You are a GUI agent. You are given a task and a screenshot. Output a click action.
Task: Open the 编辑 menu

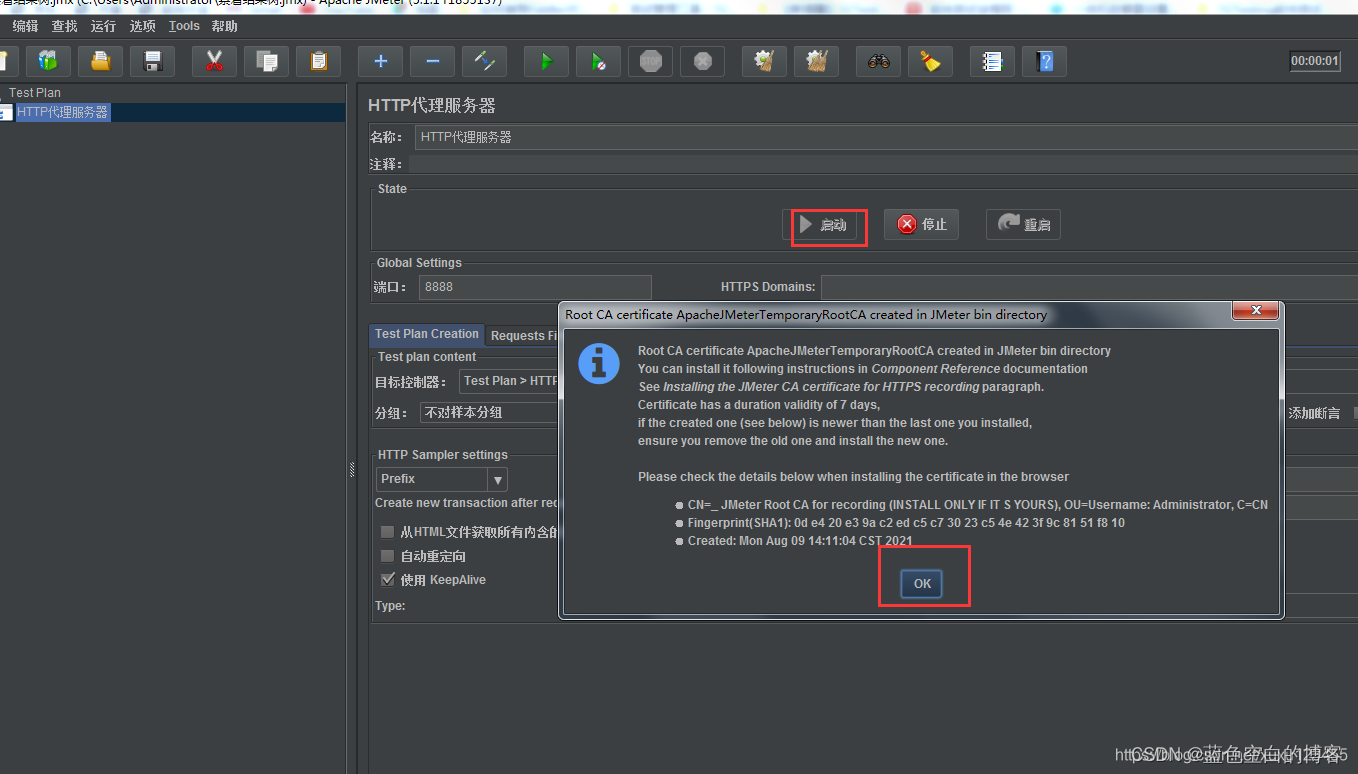click(25, 26)
